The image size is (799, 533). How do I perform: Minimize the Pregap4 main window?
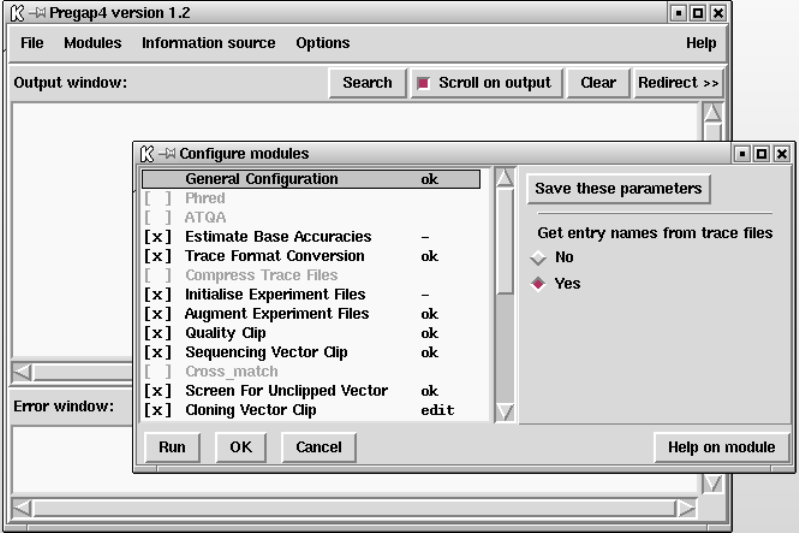(x=678, y=13)
